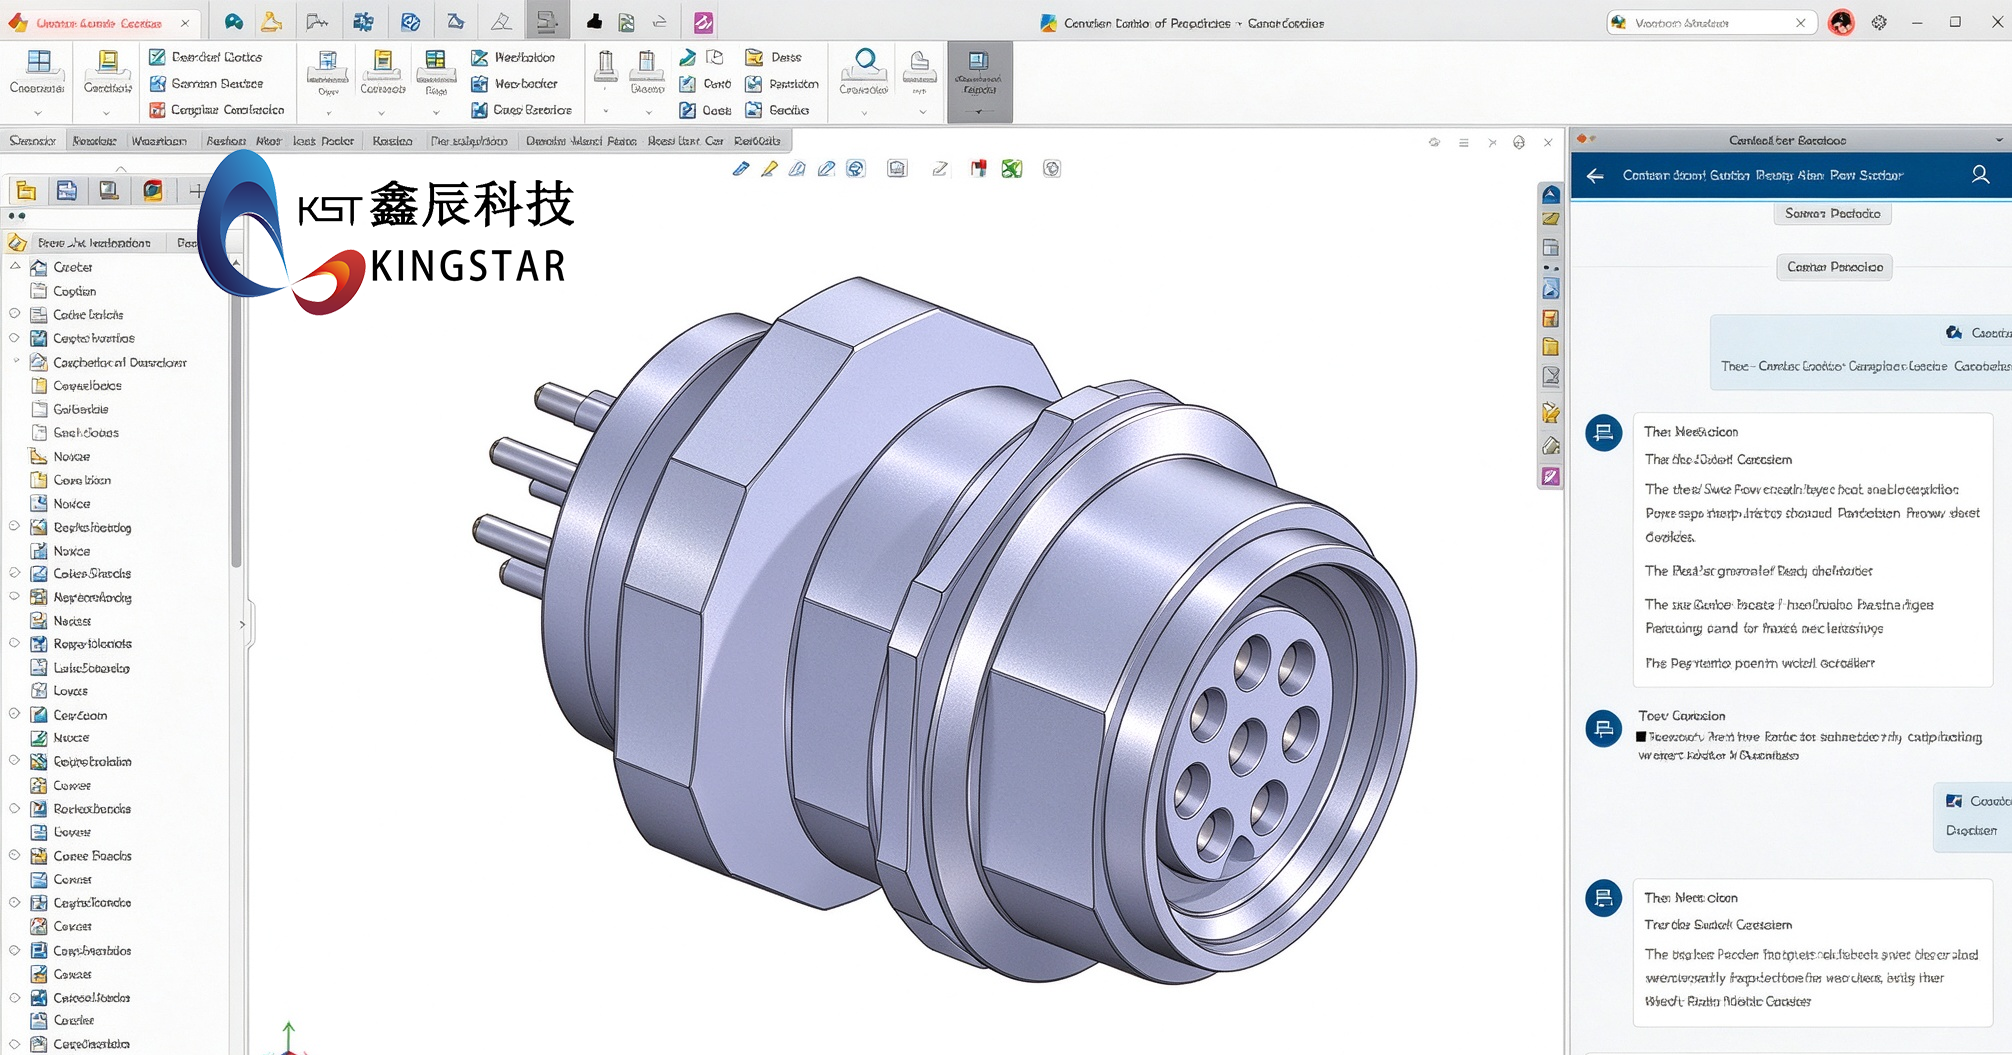2012x1055 pixels.
Task: Click the user avatar in the title bar
Action: pos(1841,22)
